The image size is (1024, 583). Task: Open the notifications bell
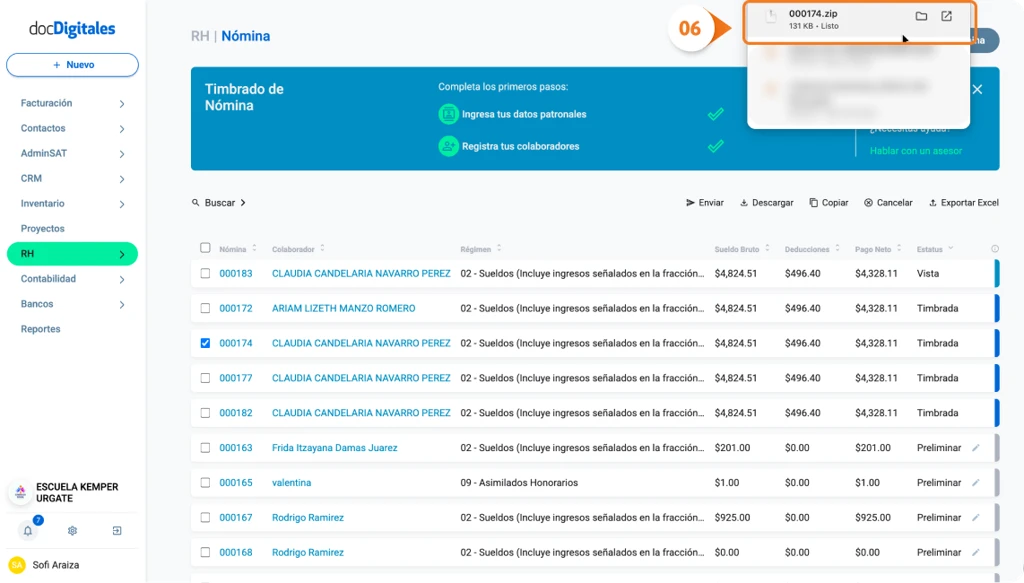click(27, 531)
